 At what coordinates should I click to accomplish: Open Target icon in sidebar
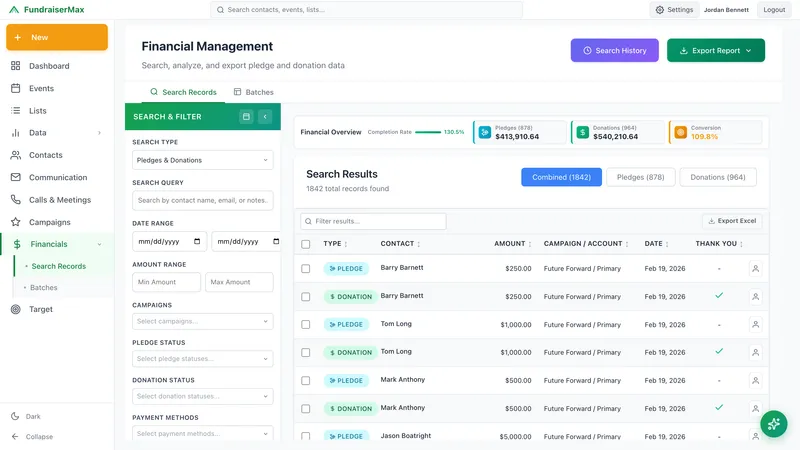(16, 309)
